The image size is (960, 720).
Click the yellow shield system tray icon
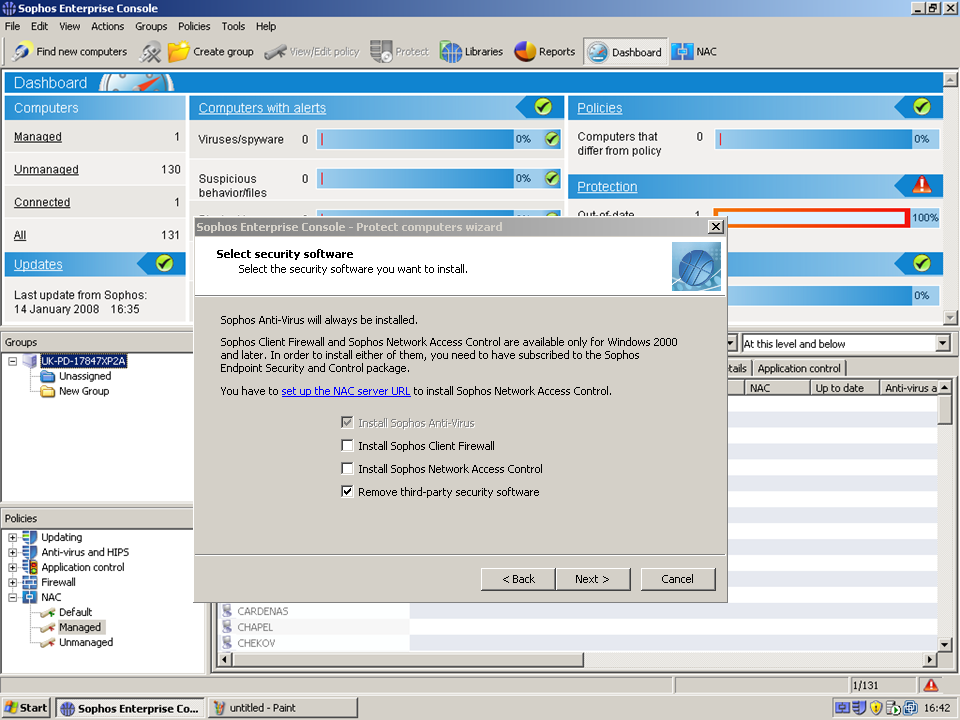point(876,708)
